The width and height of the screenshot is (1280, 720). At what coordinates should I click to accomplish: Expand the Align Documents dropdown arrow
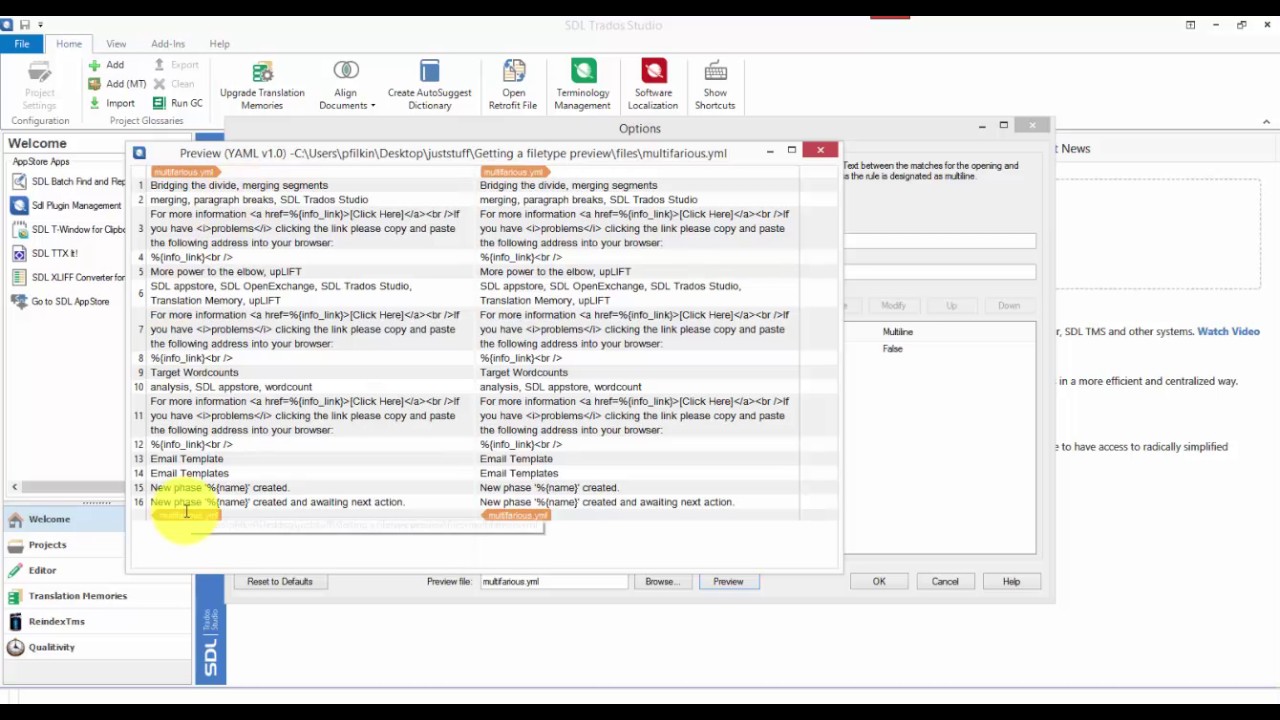pos(373,106)
